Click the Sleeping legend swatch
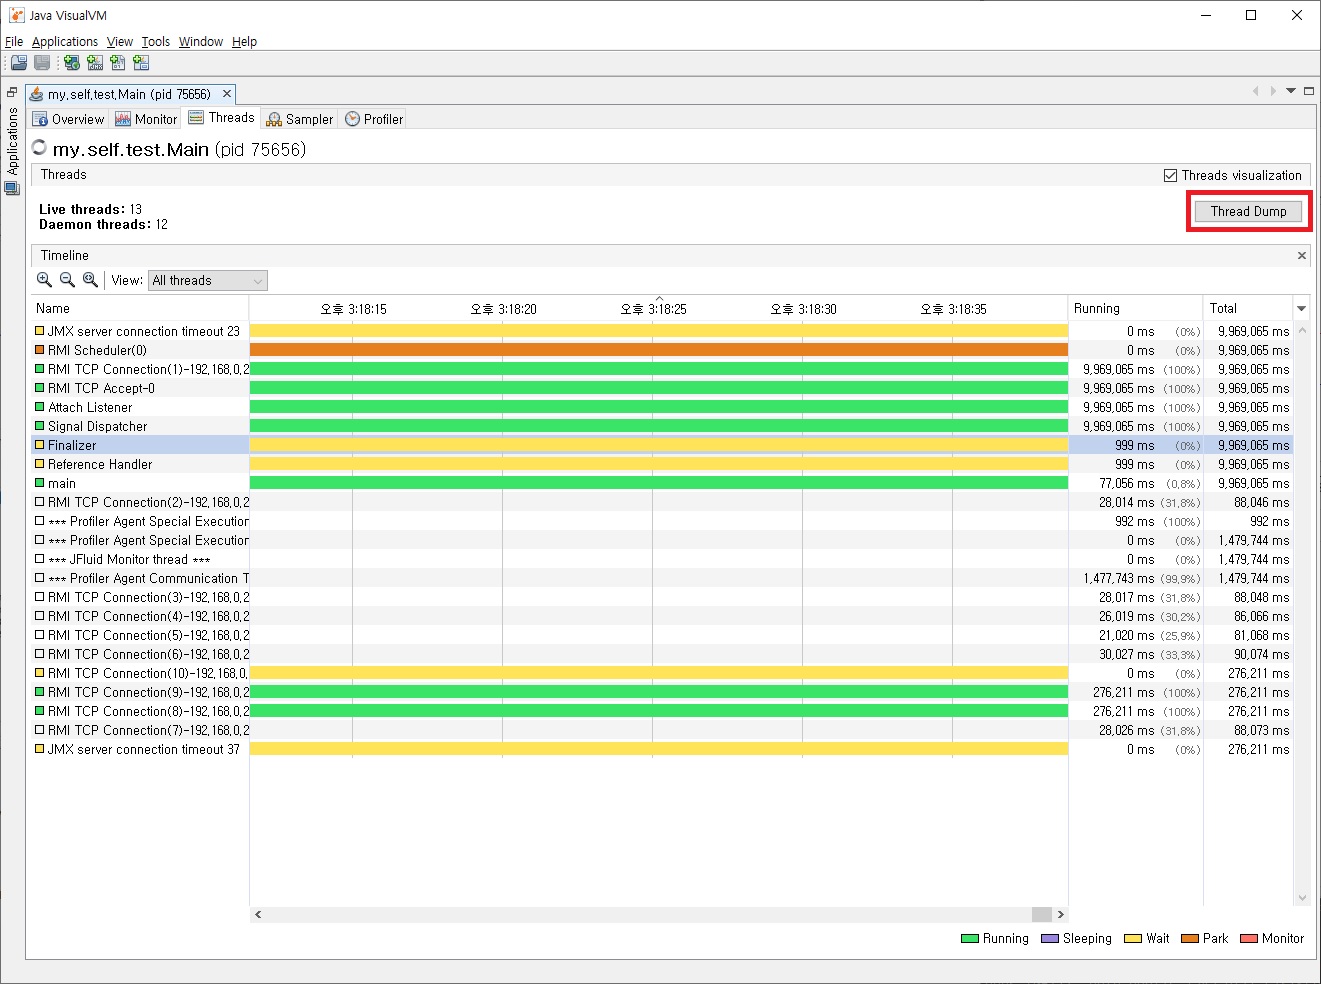Image resolution: width=1321 pixels, height=984 pixels. 1049,939
